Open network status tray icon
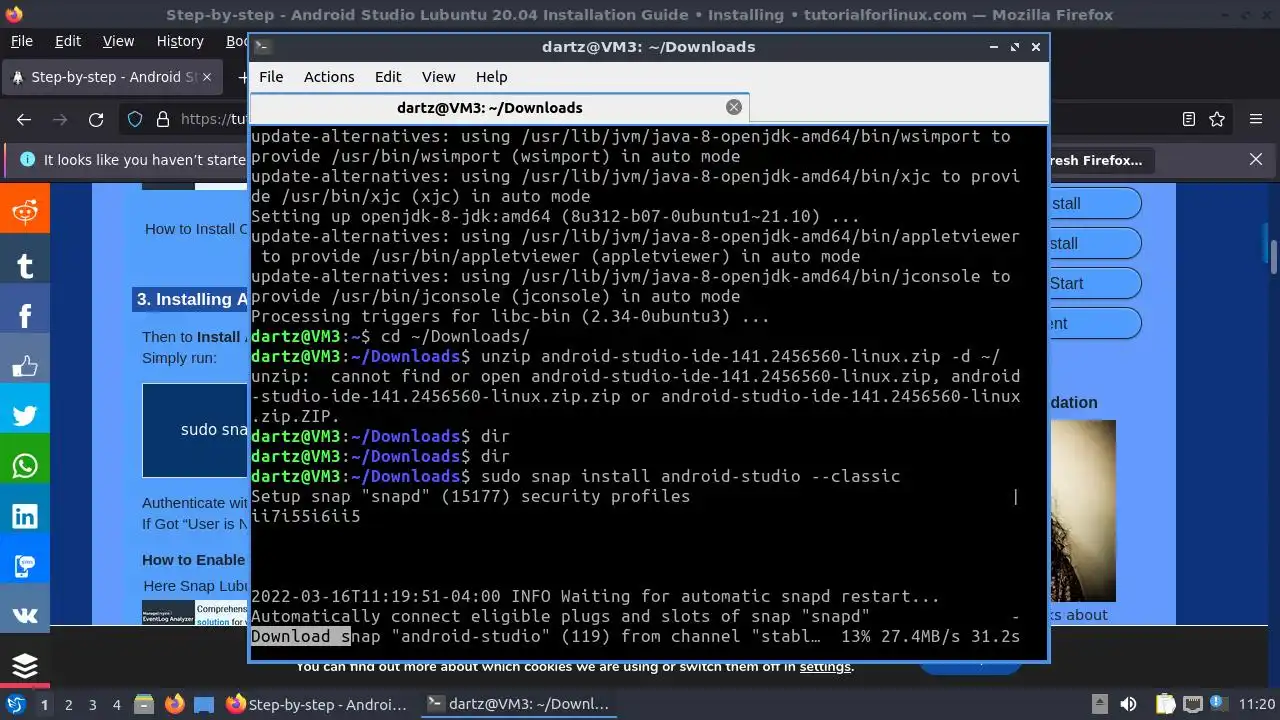1280x720 pixels. 1191,704
